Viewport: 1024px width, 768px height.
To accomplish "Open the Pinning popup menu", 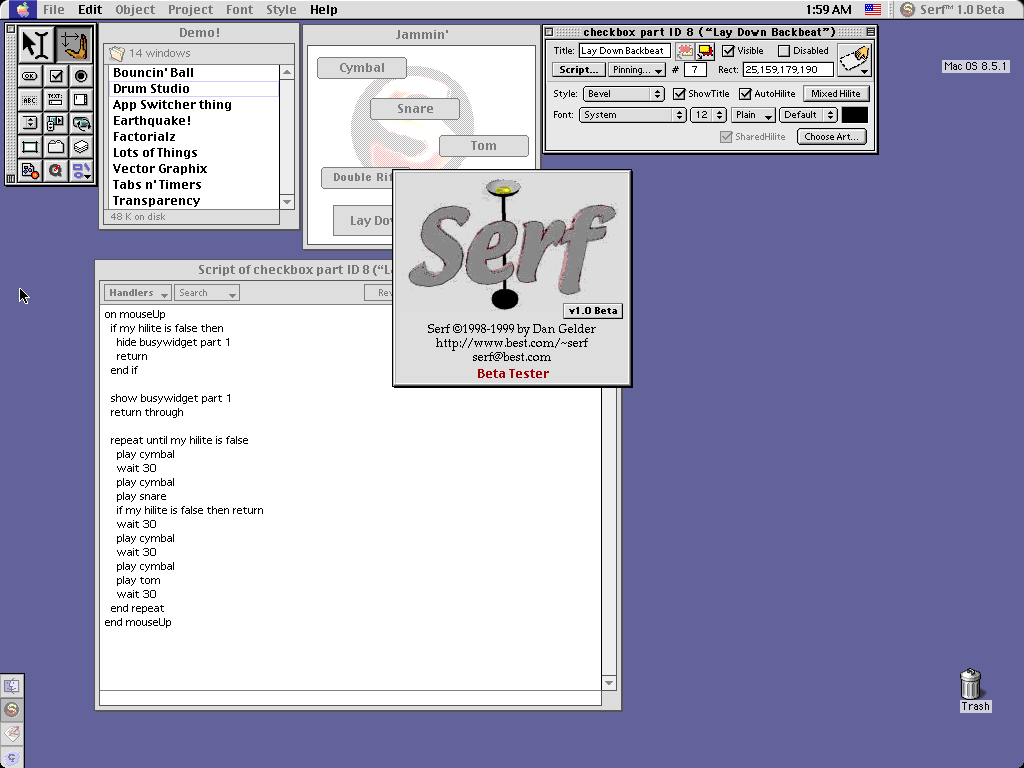I will click(x=637, y=70).
